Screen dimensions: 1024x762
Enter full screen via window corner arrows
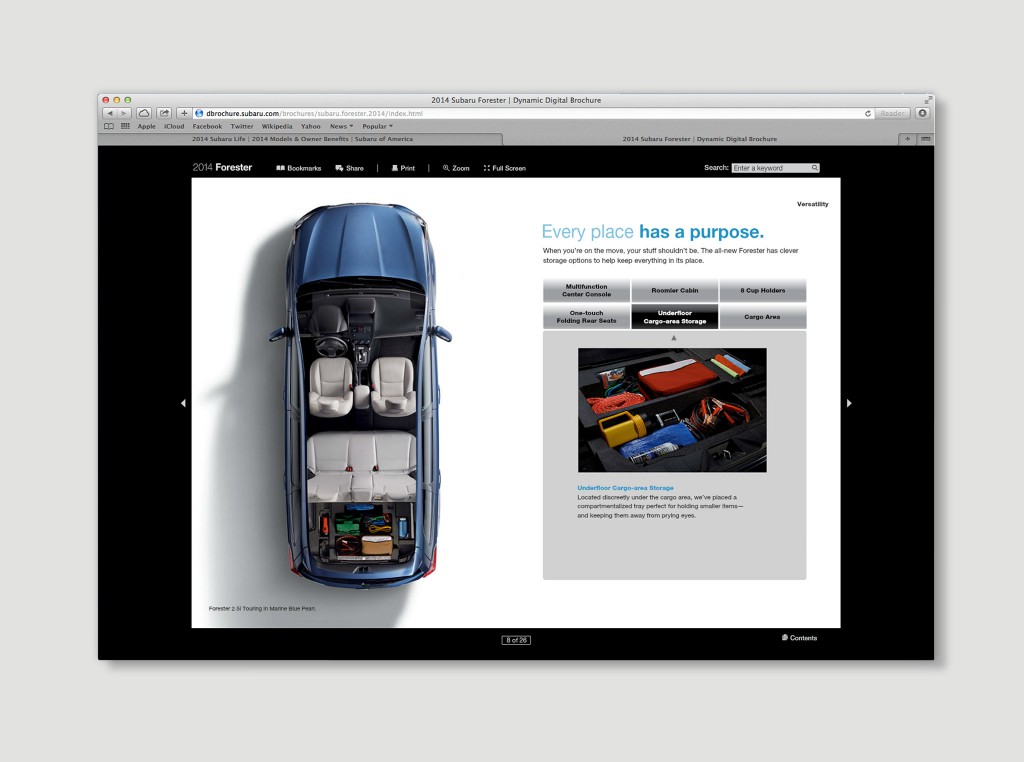point(927,100)
